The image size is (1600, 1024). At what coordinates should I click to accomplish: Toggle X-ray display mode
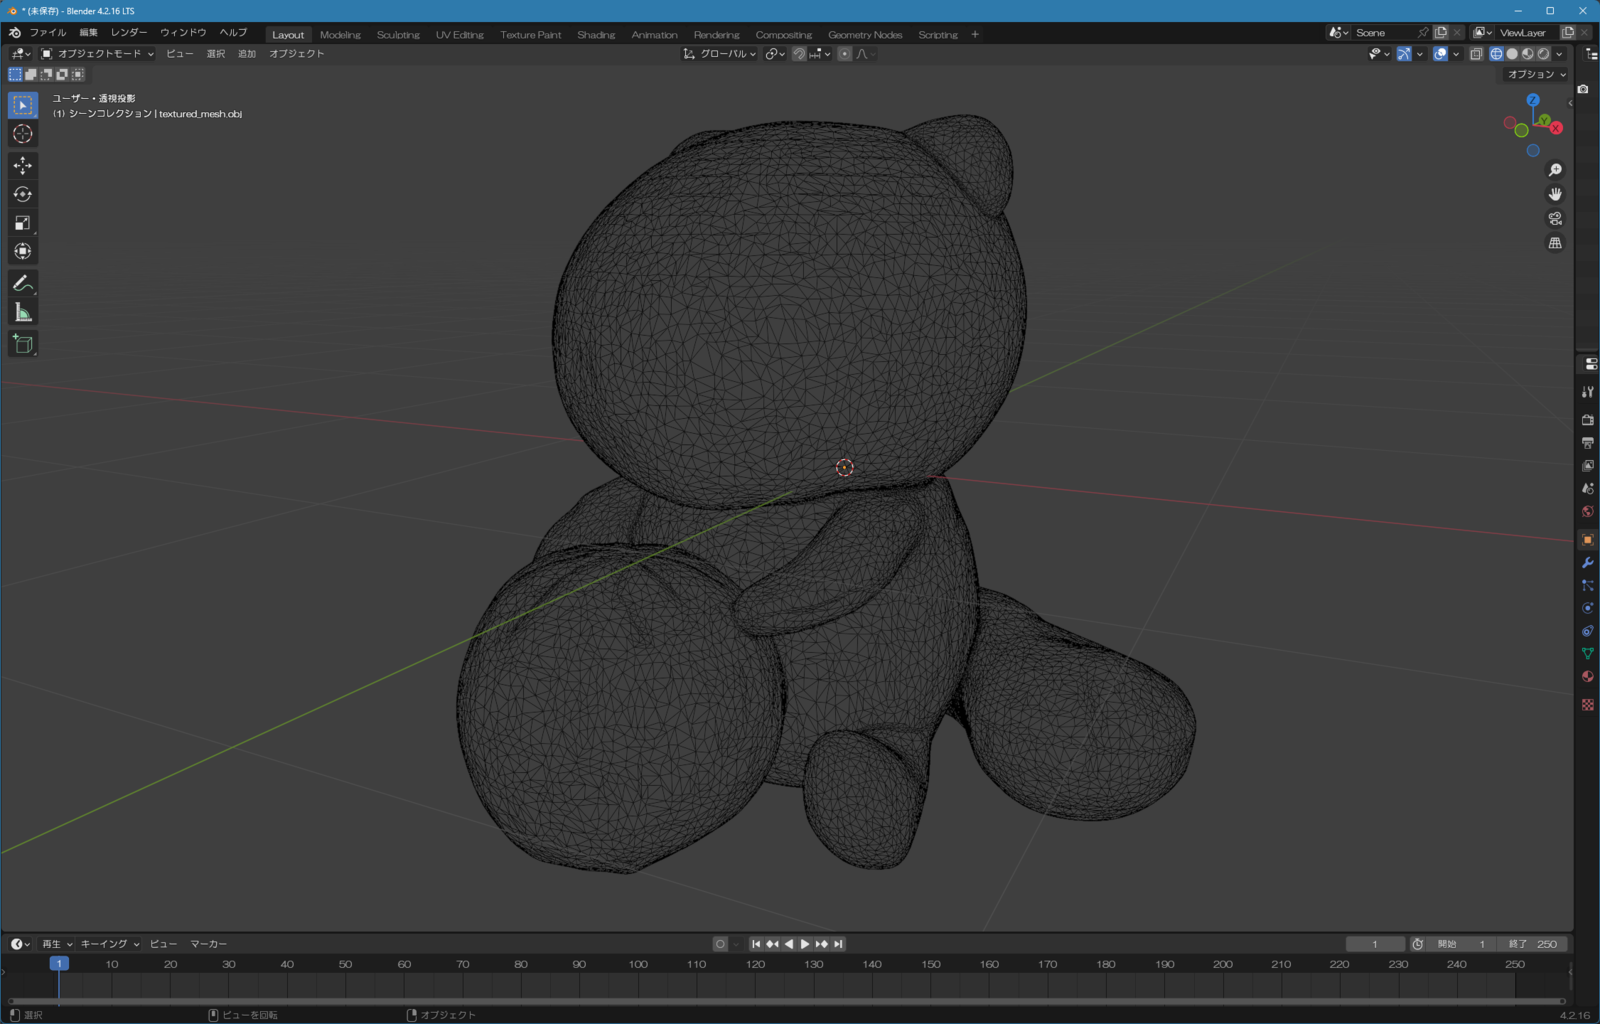(x=1476, y=54)
